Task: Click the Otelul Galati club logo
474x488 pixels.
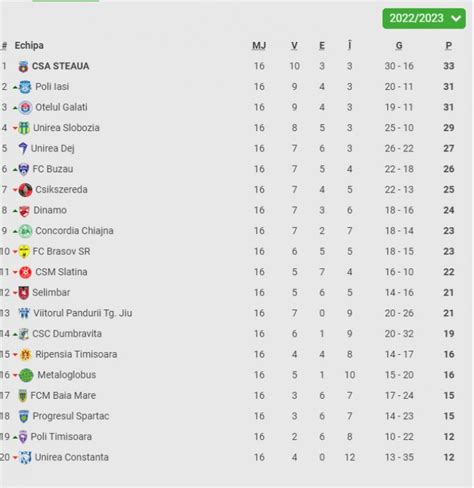Action: pyautogui.click(x=25, y=107)
